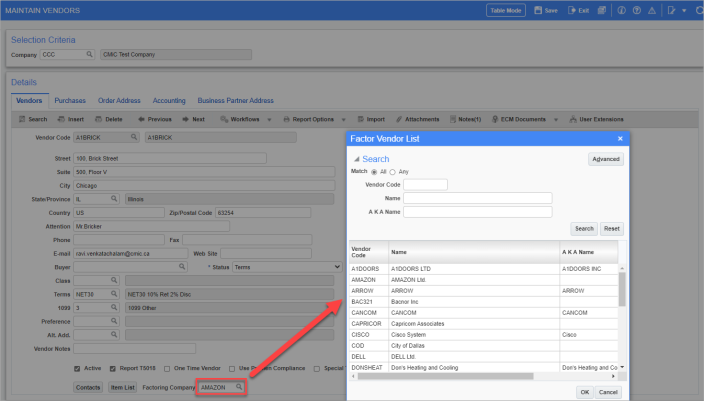Image resolution: width=704 pixels, height=401 pixels.
Task: Click the Reset button in dialog
Action: [612, 229]
